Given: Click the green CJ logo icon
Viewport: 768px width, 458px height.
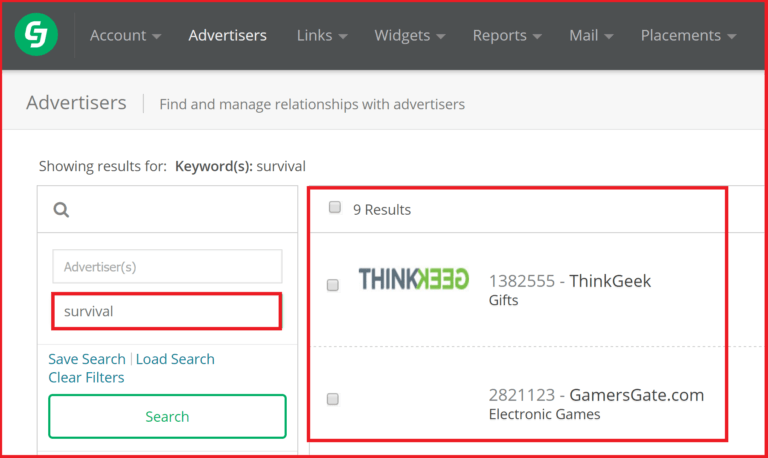Looking at the screenshot, I should (x=36, y=34).
